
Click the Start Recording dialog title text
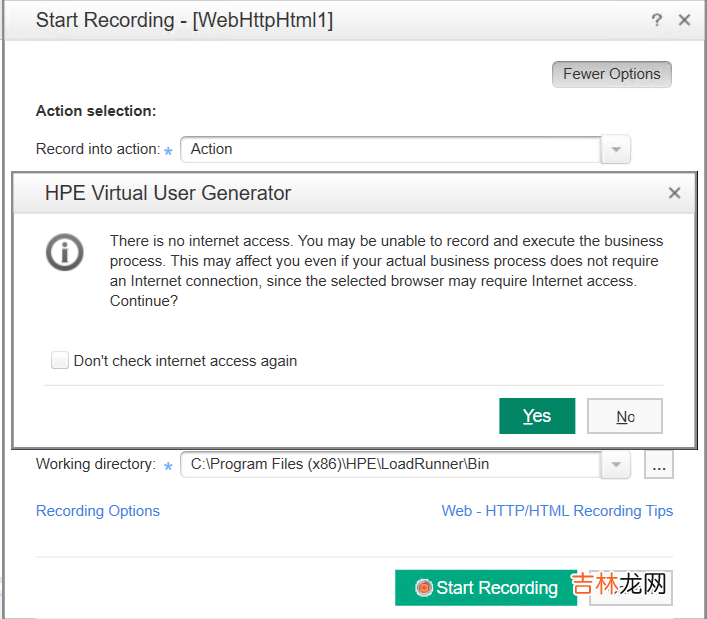184,20
